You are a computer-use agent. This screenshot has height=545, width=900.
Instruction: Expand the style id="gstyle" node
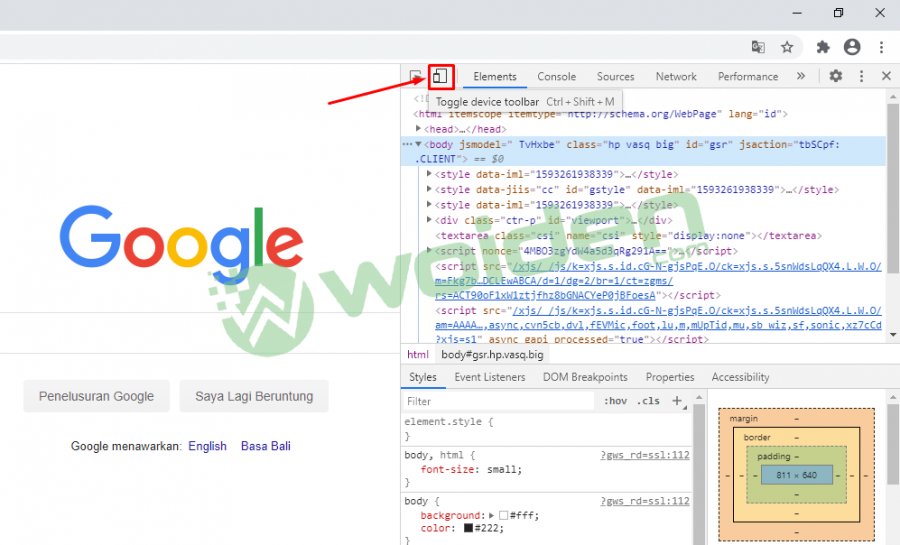coord(429,189)
